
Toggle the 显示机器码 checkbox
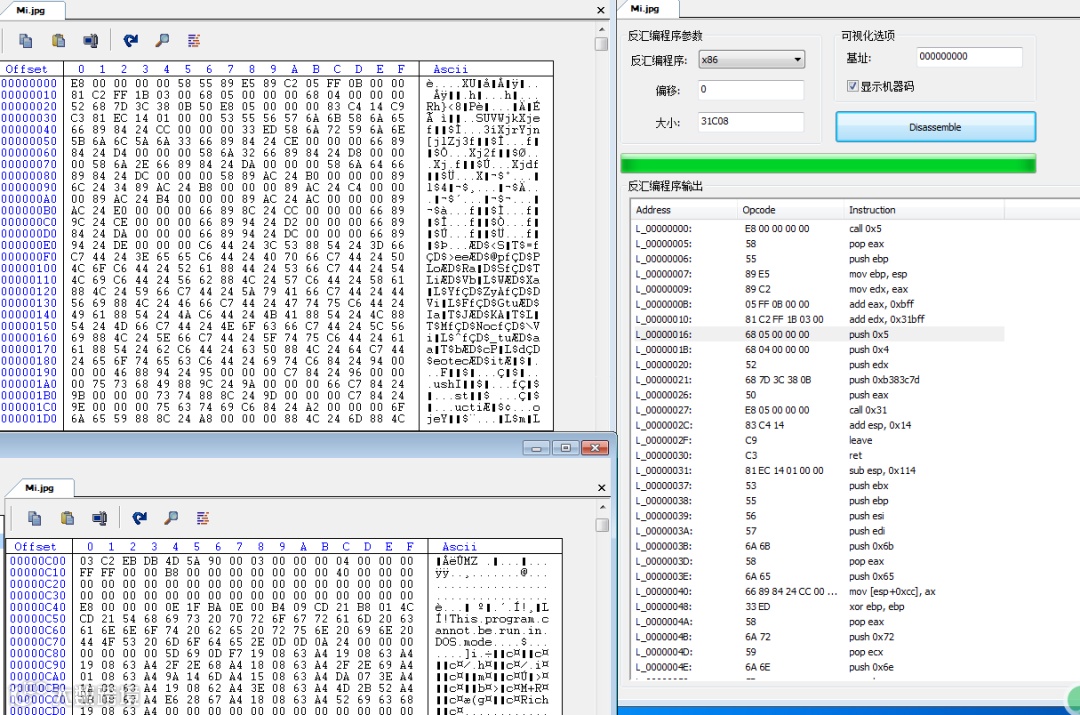pos(853,86)
